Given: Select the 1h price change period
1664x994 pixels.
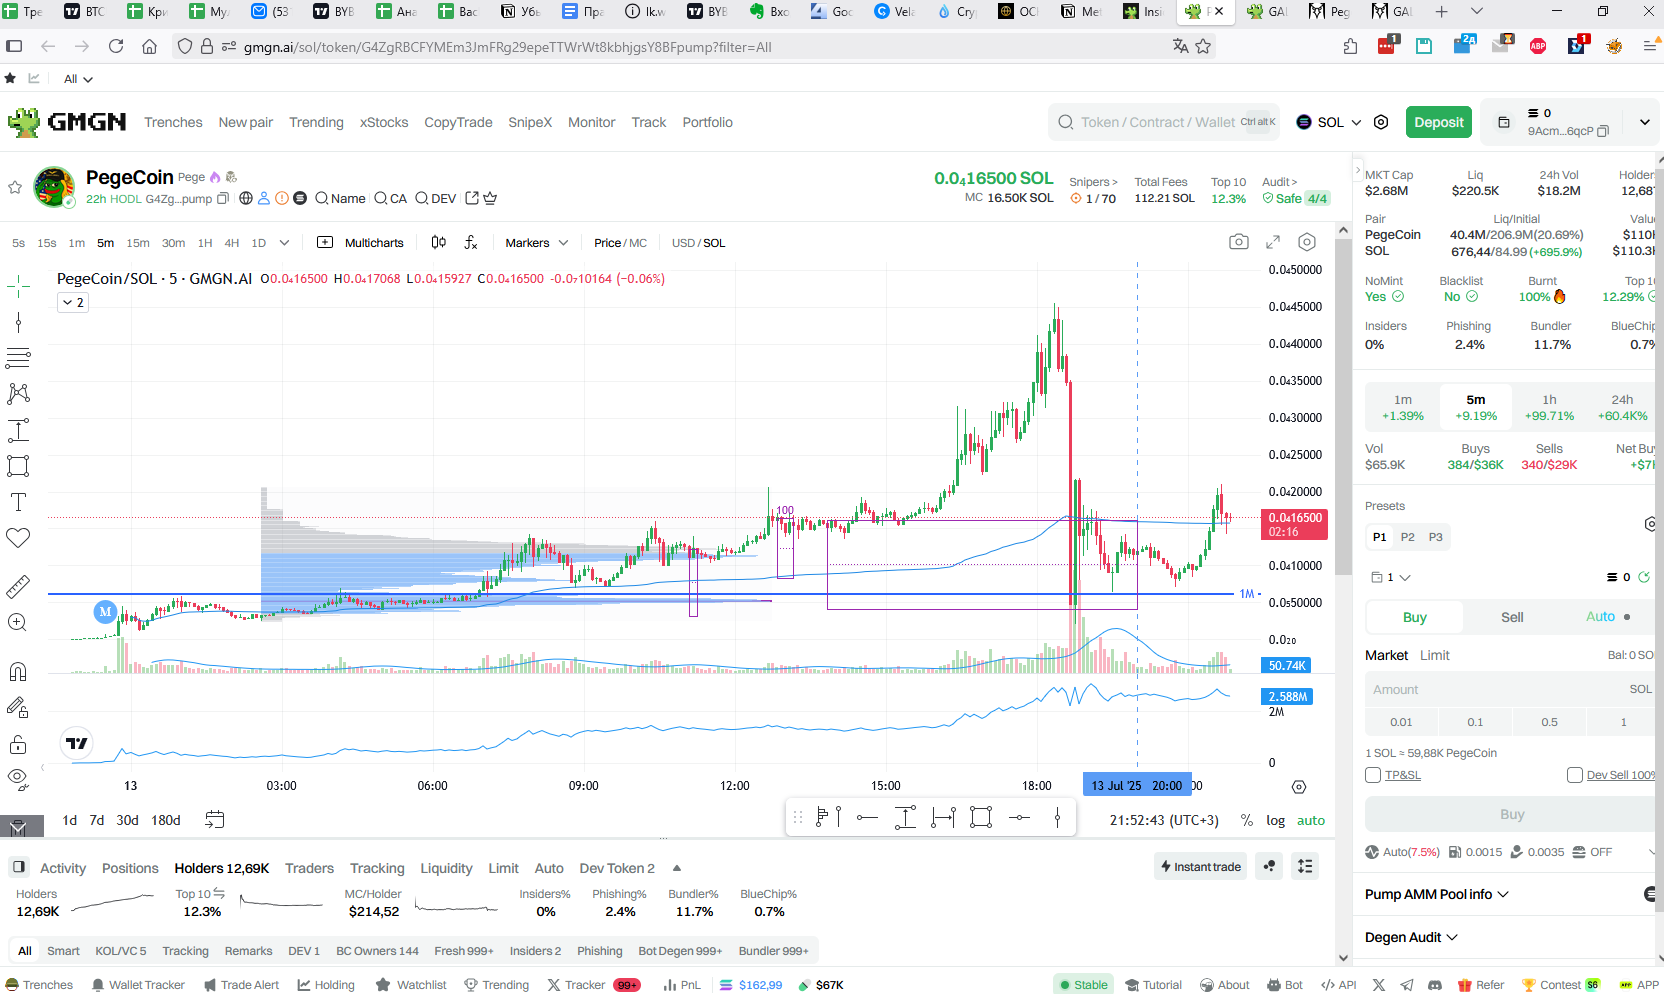Looking at the screenshot, I should (1549, 407).
